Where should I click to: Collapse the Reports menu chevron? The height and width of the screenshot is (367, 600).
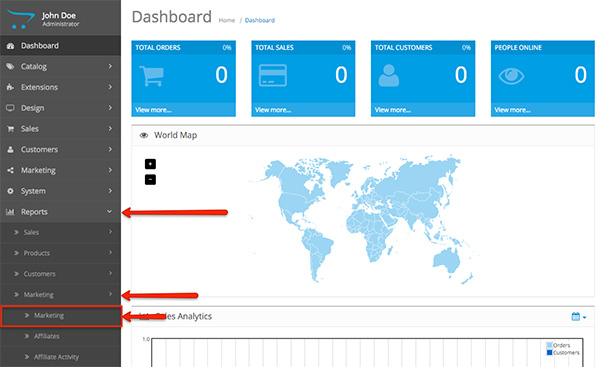click(109, 211)
